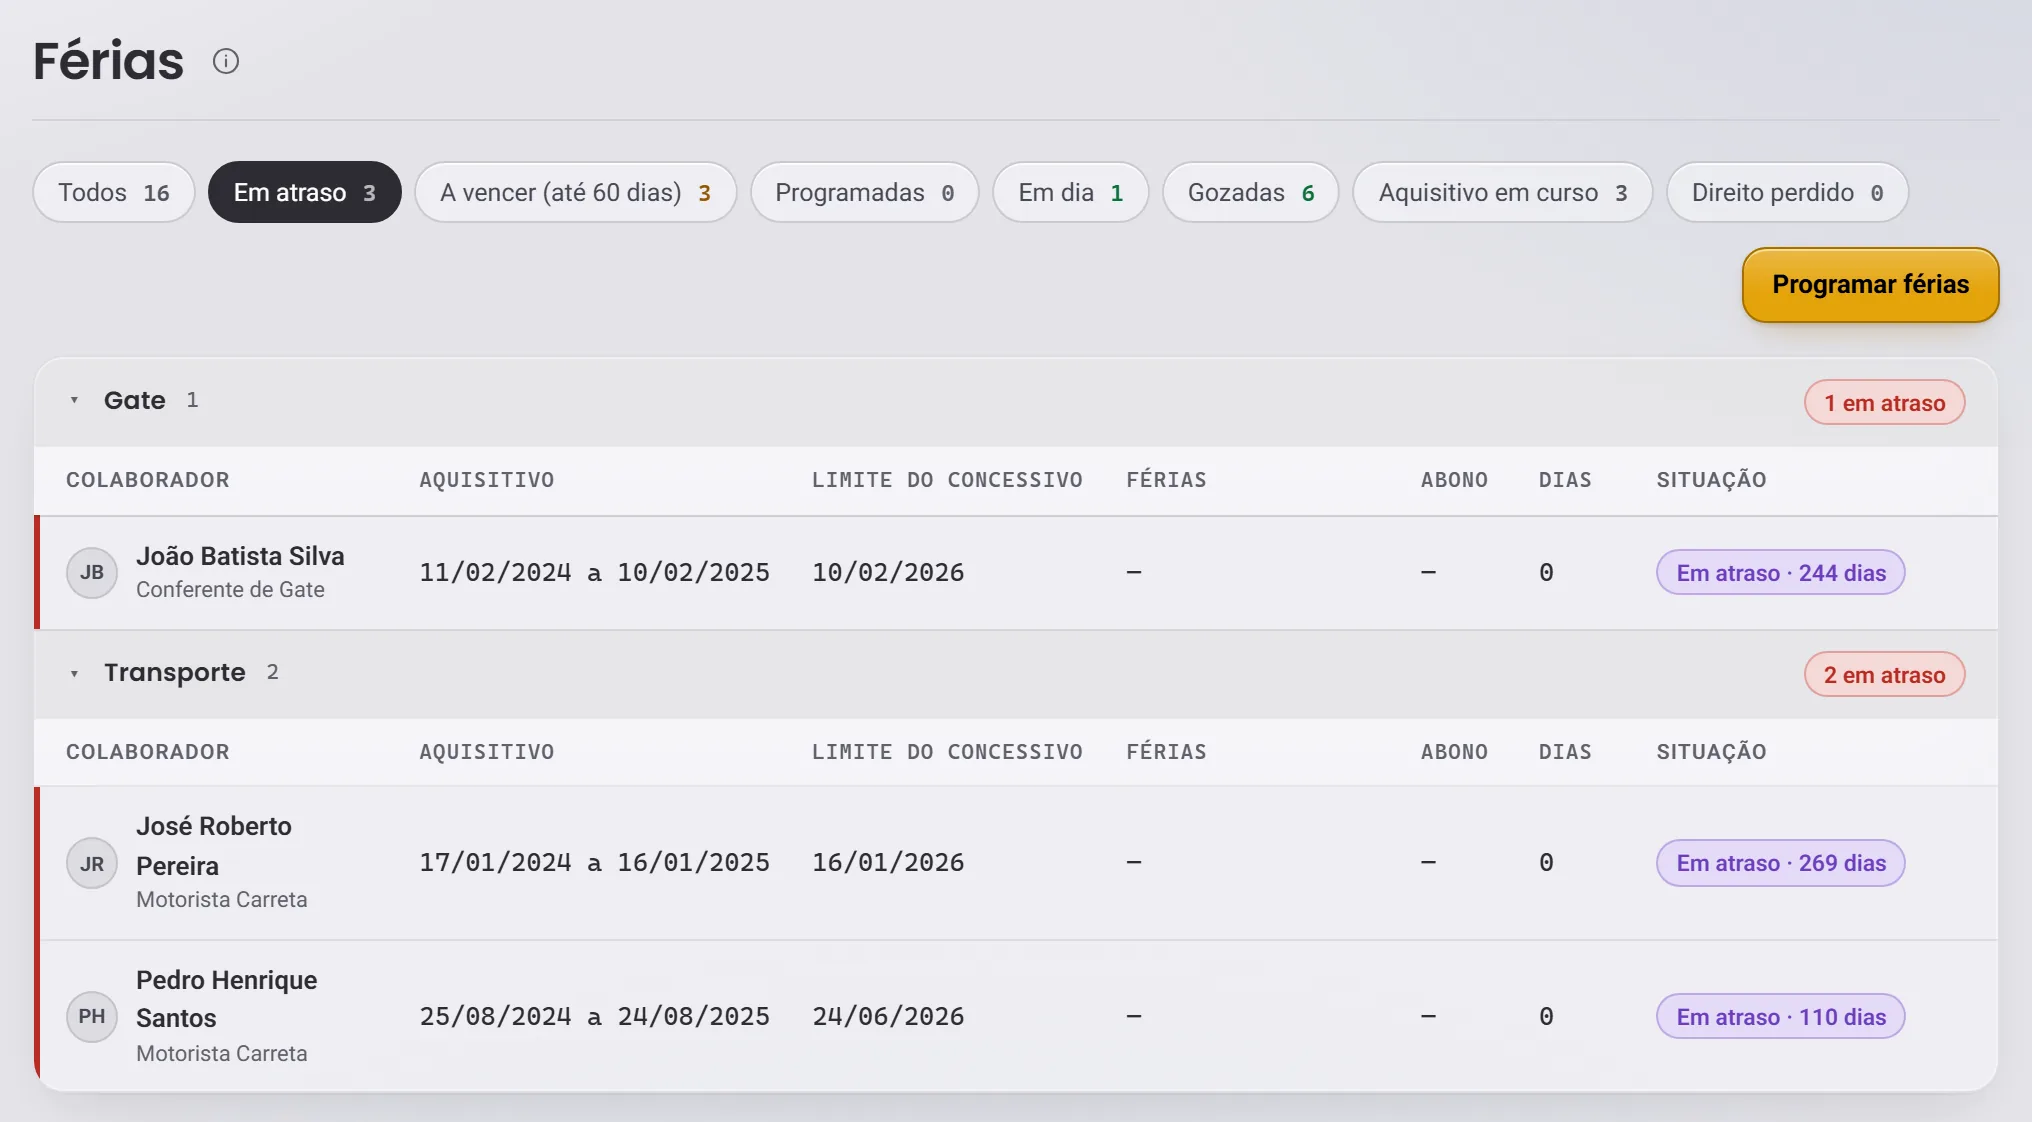The width and height of the screenshot is (2032, 1122).
Task: Click the Conferente de Gate role text
Action: pyautogui.click(x=230, y=590)
